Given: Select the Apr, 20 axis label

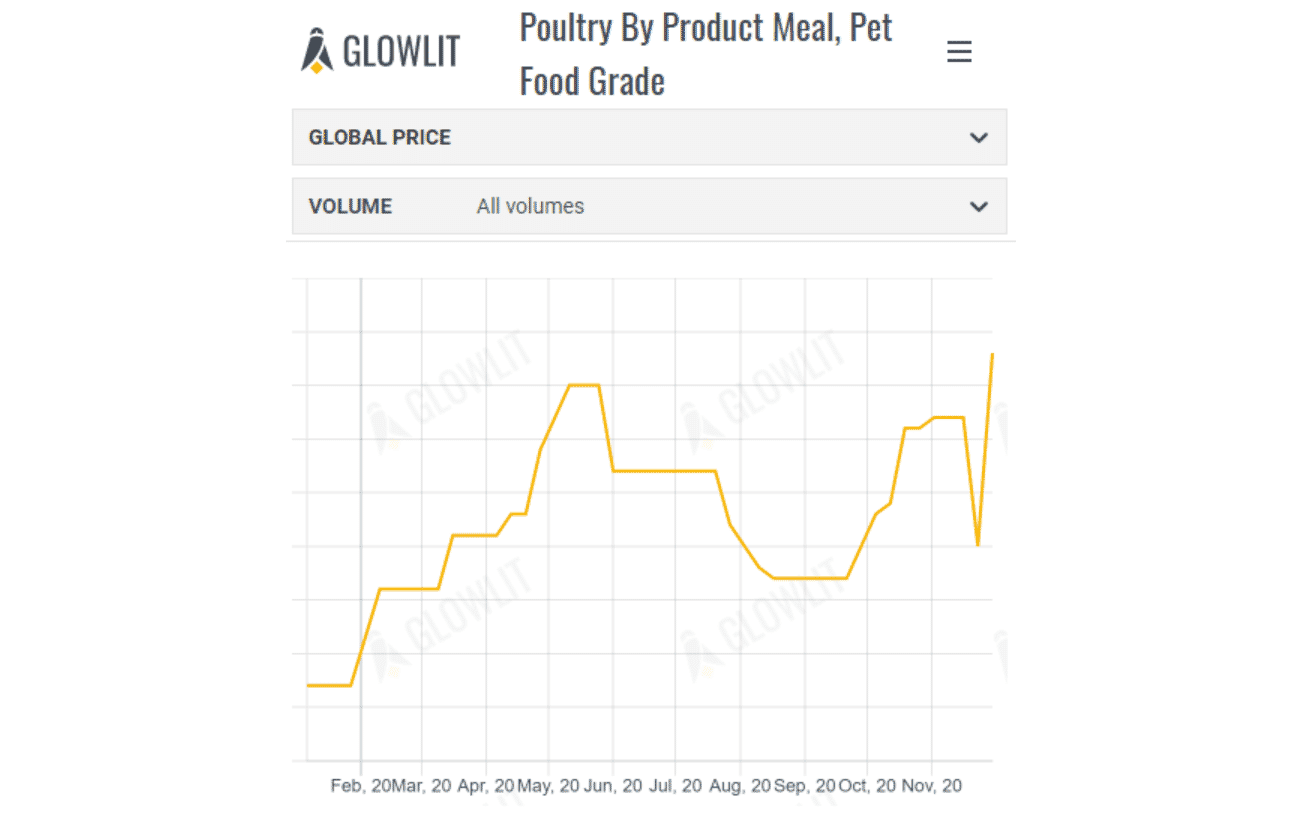Looking at the screenshot, I should point(486,786).
